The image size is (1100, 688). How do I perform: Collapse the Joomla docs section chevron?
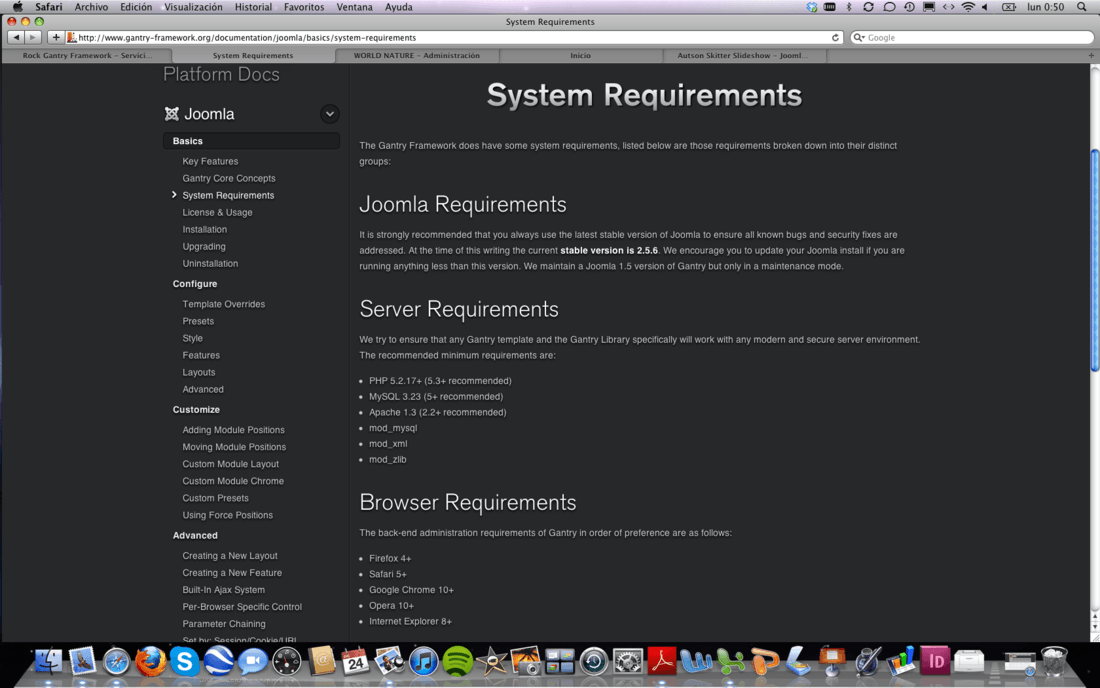click(x=330, y=114)
